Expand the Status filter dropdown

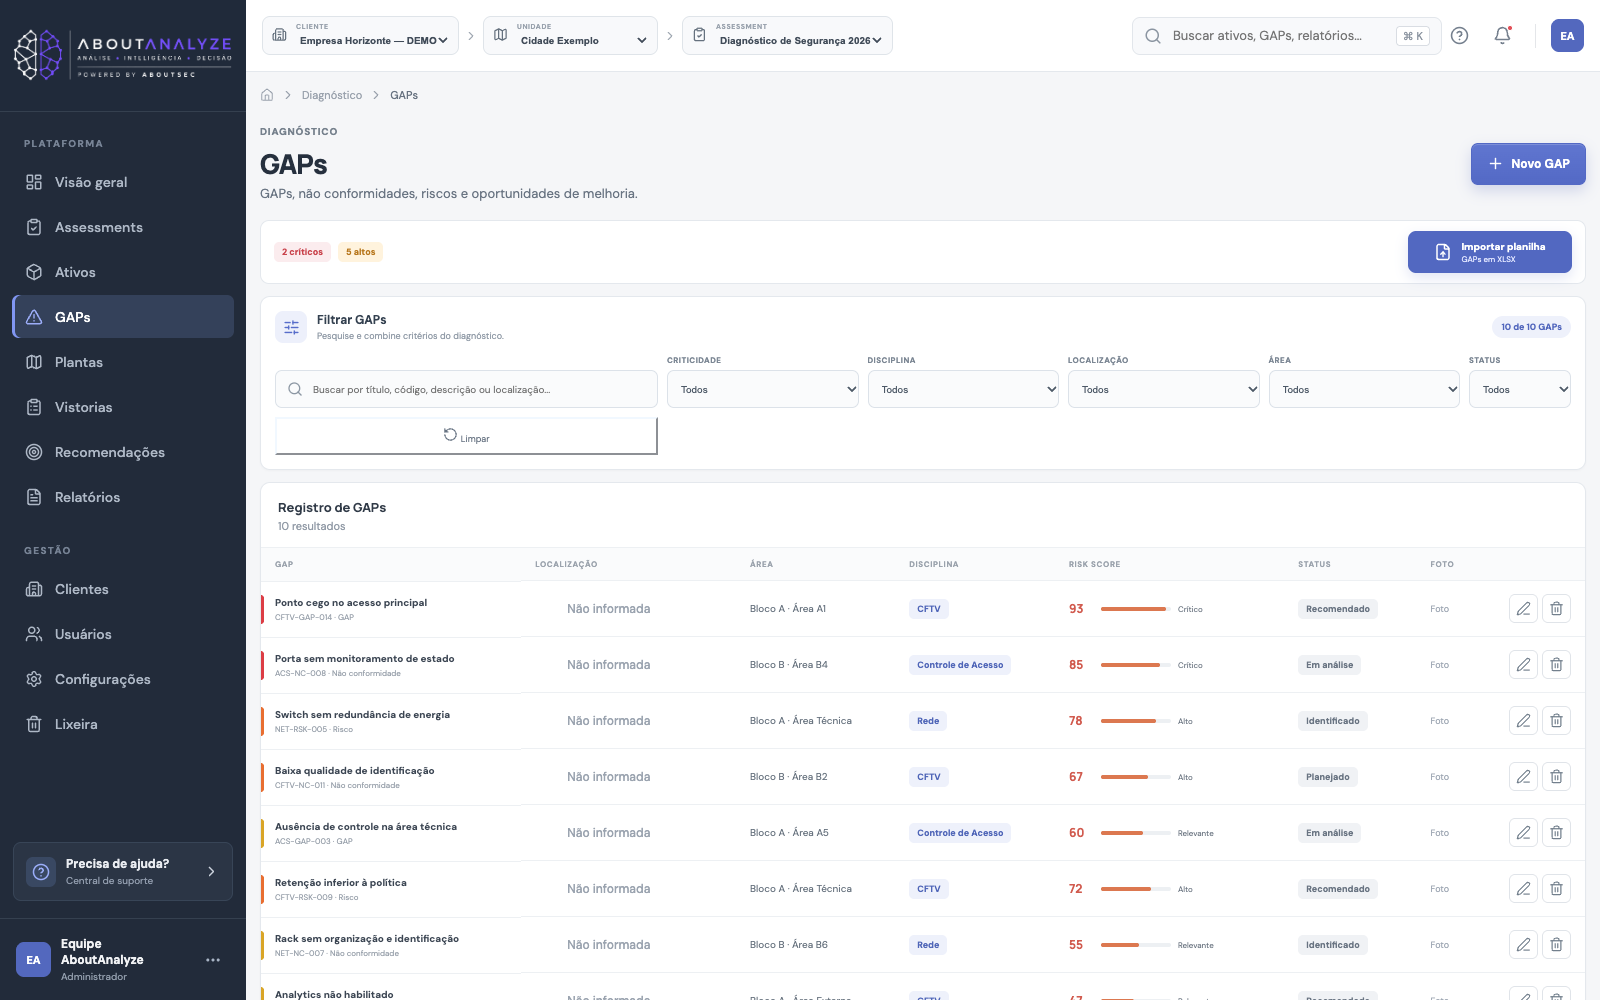coord(1520,389)
